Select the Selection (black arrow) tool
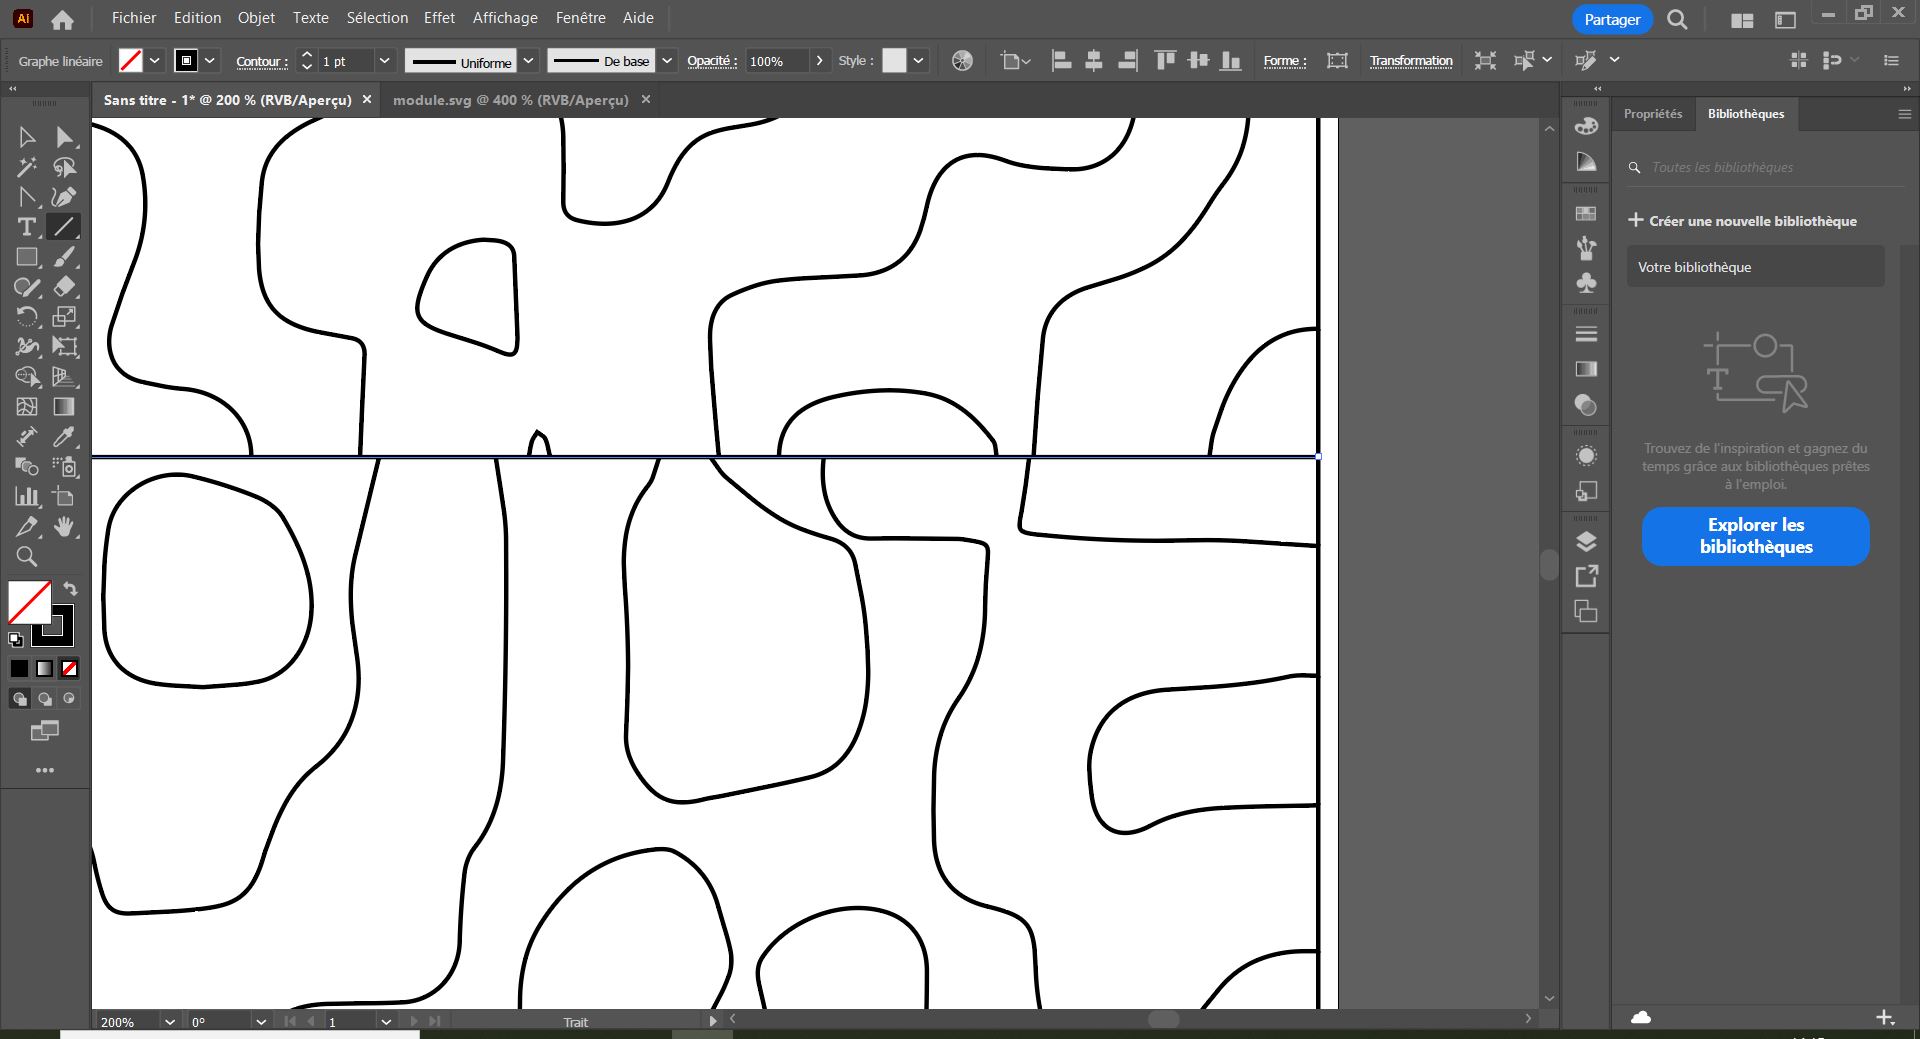 [27, 137]
